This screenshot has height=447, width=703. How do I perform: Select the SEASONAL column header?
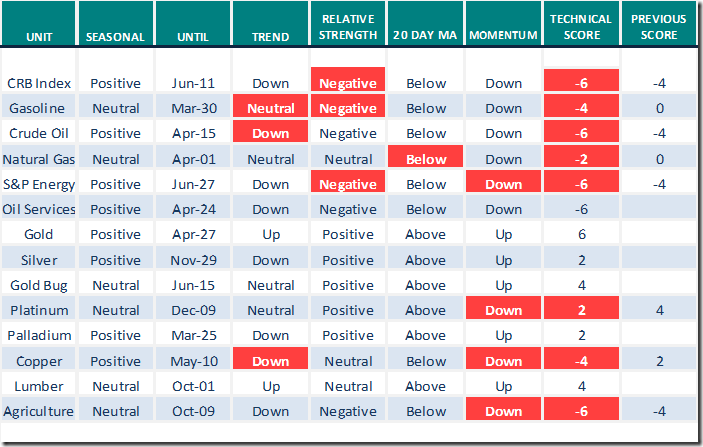[x=116, y=37]
